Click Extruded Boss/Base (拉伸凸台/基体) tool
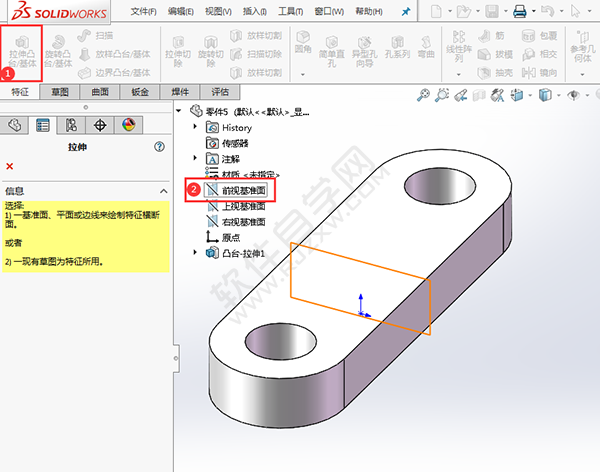Viewport: 600px width, 472px height. pos(22,52)
